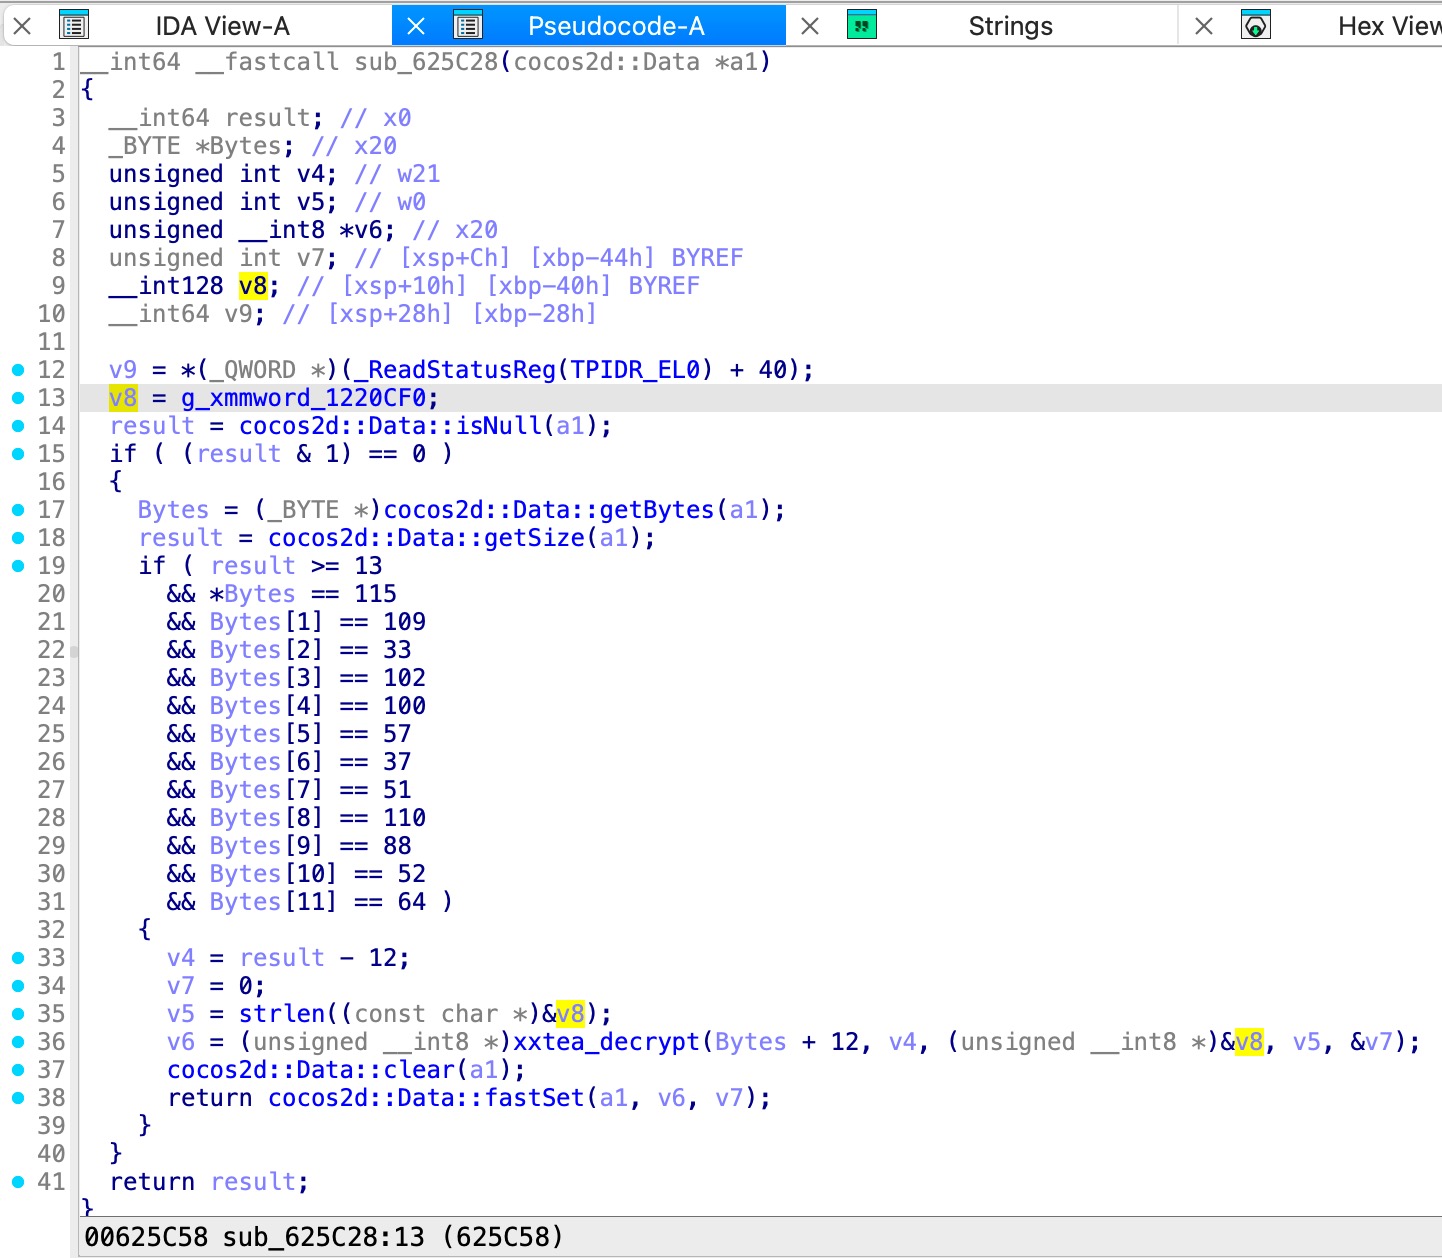1442x1258 pixels.
Task: Click the IDA View-A tab icon
Action: 74,25
